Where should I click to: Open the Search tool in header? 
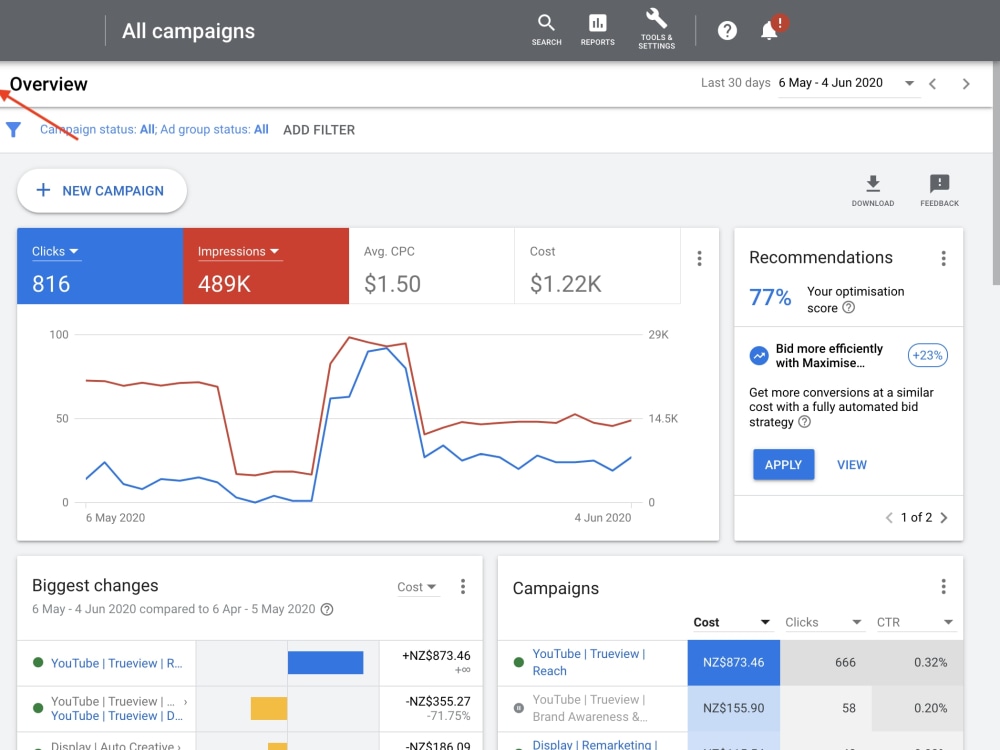[547, 30]
